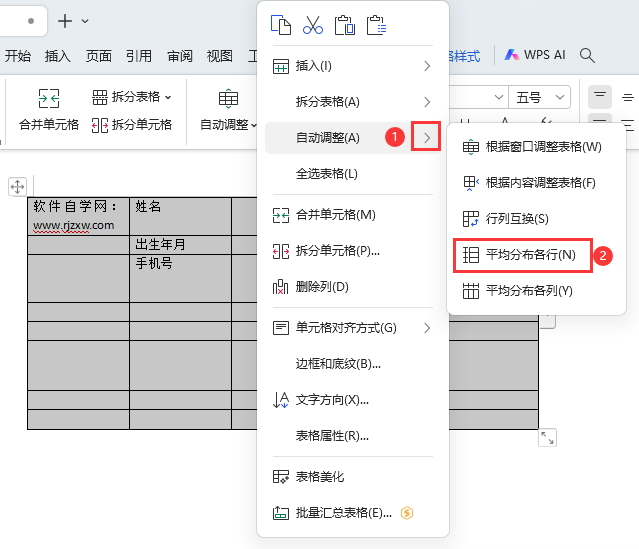The image size is (639, 549).
Task: Click the new tab plus button
Action: coord(65,21)
